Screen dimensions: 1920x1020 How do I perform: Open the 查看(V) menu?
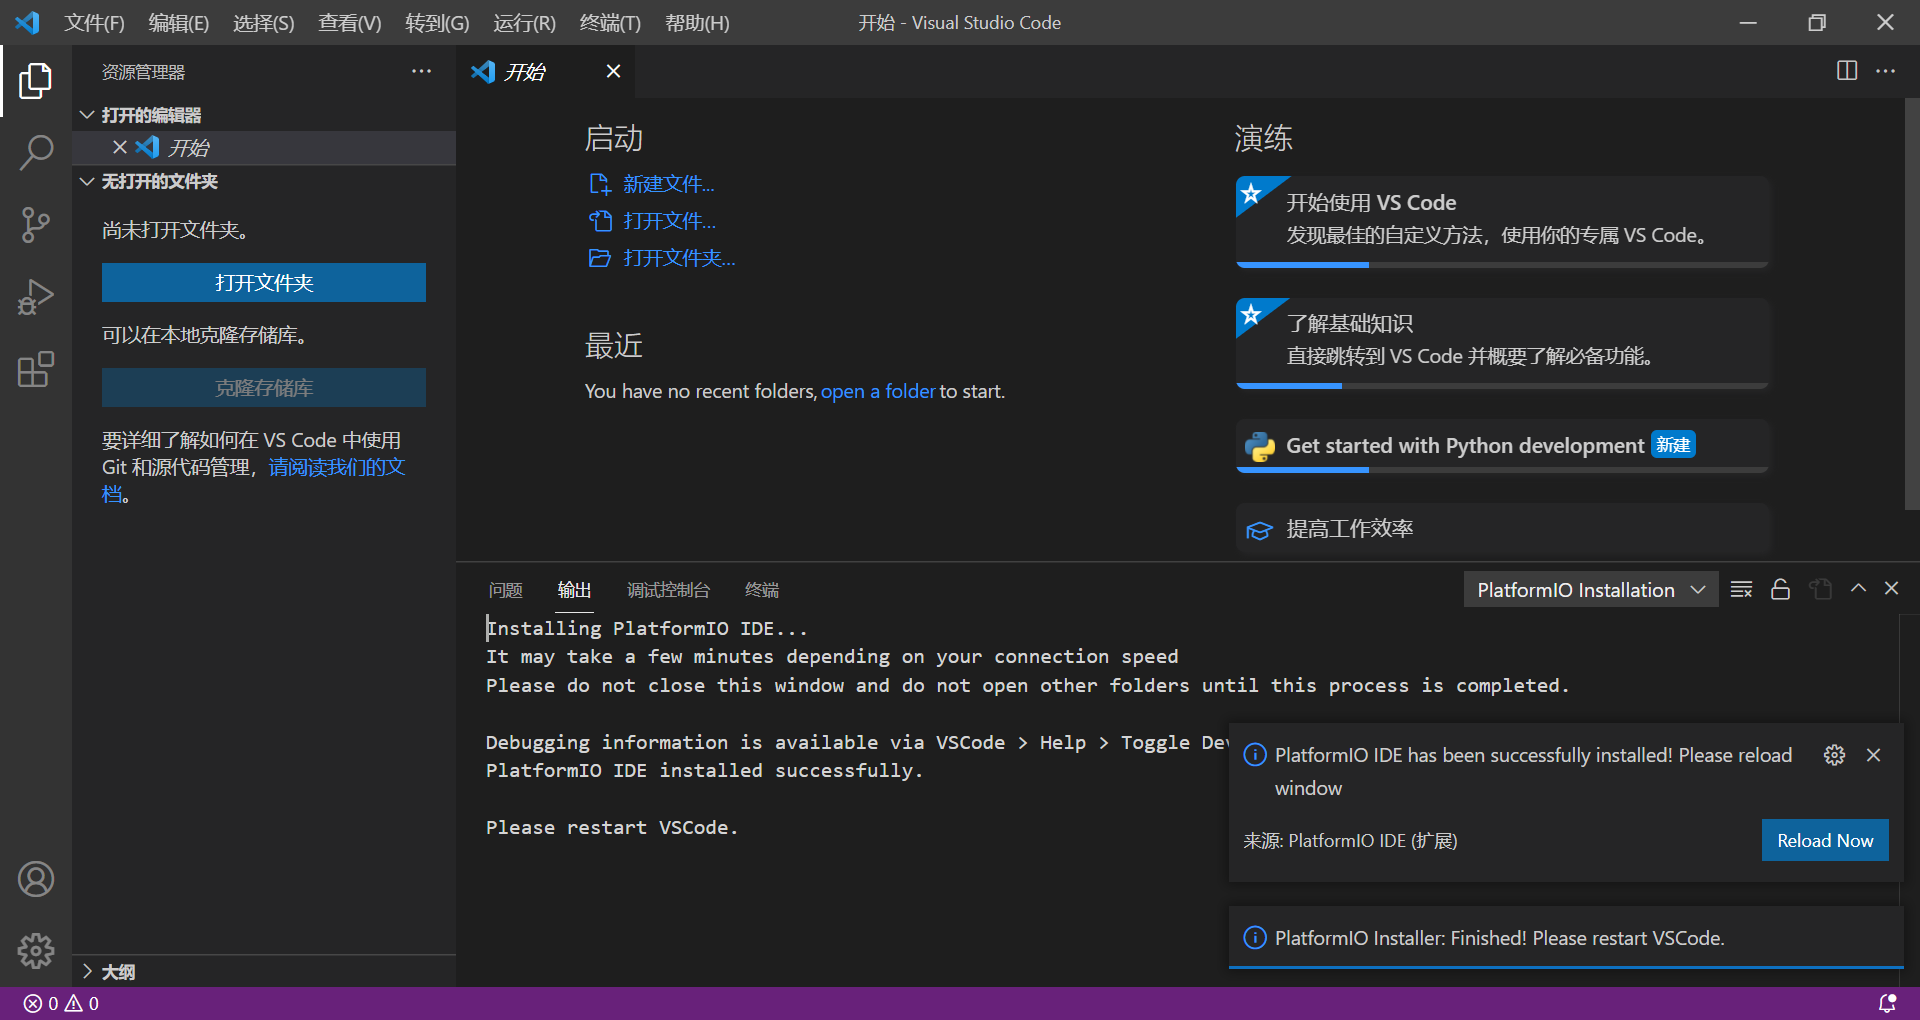(x=350, y=23)
